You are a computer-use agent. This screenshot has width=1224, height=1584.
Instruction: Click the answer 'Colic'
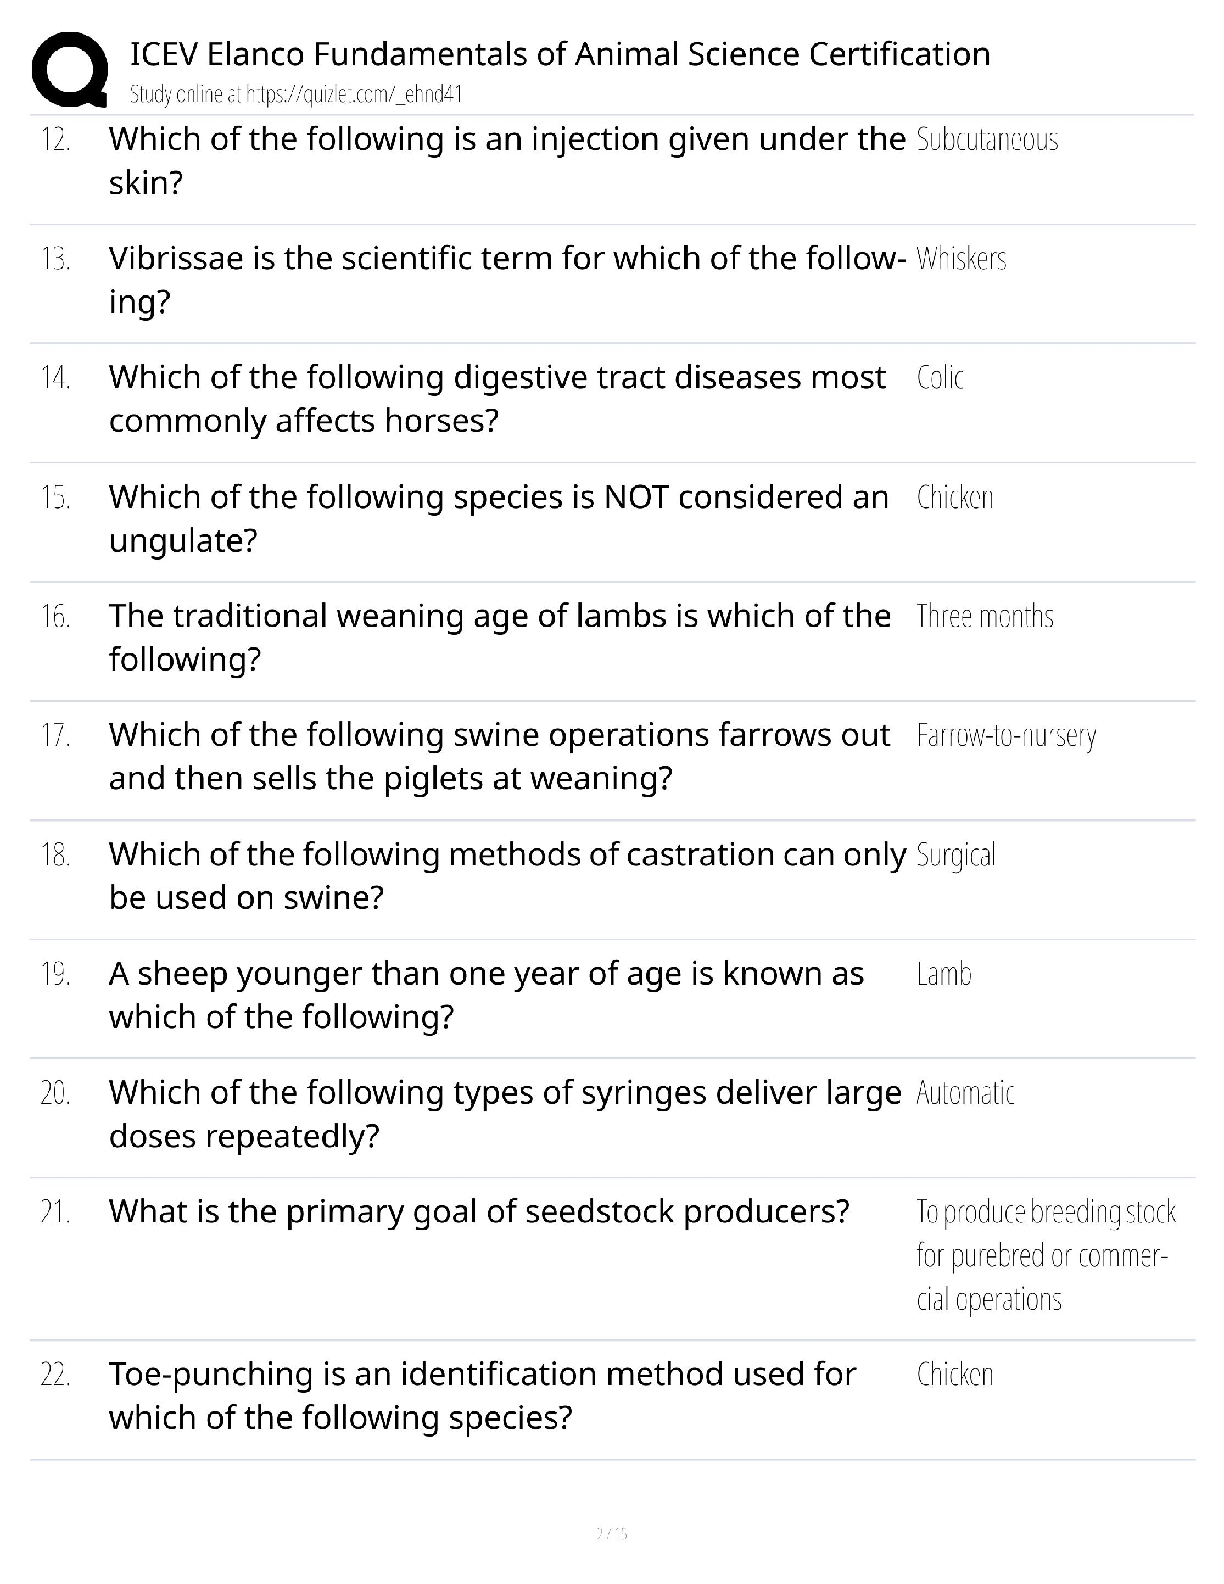(940, 378)
